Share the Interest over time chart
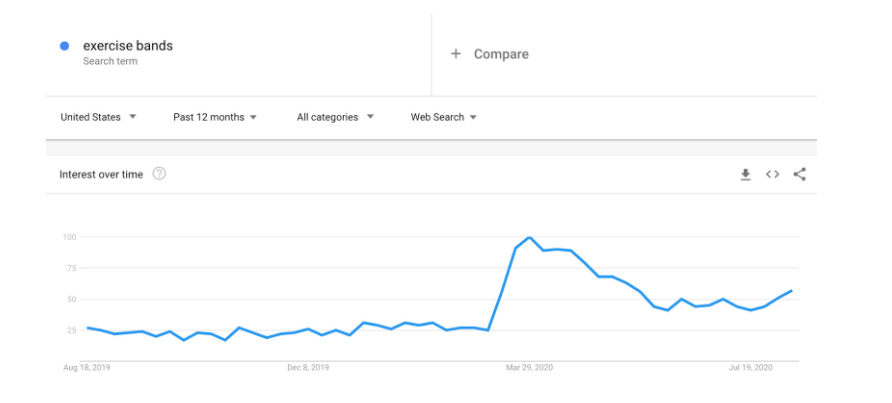This screenshot has width=892, height=403. tap(799, 175)
